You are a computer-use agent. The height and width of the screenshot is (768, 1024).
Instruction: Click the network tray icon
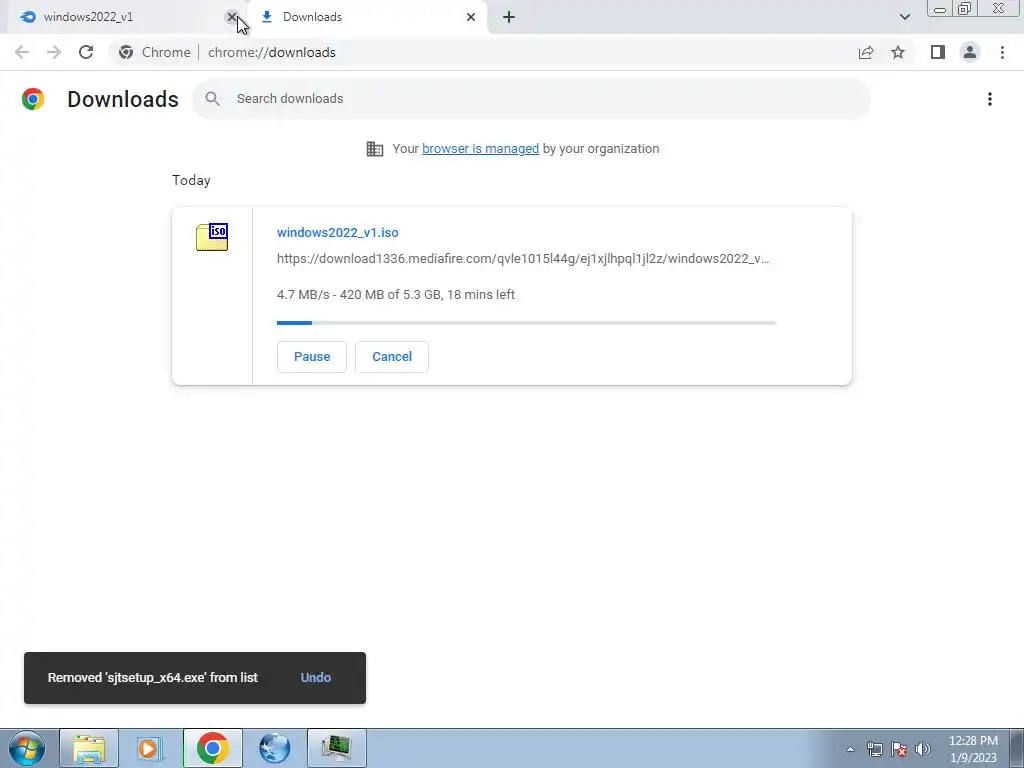click(x=874, y=749)
